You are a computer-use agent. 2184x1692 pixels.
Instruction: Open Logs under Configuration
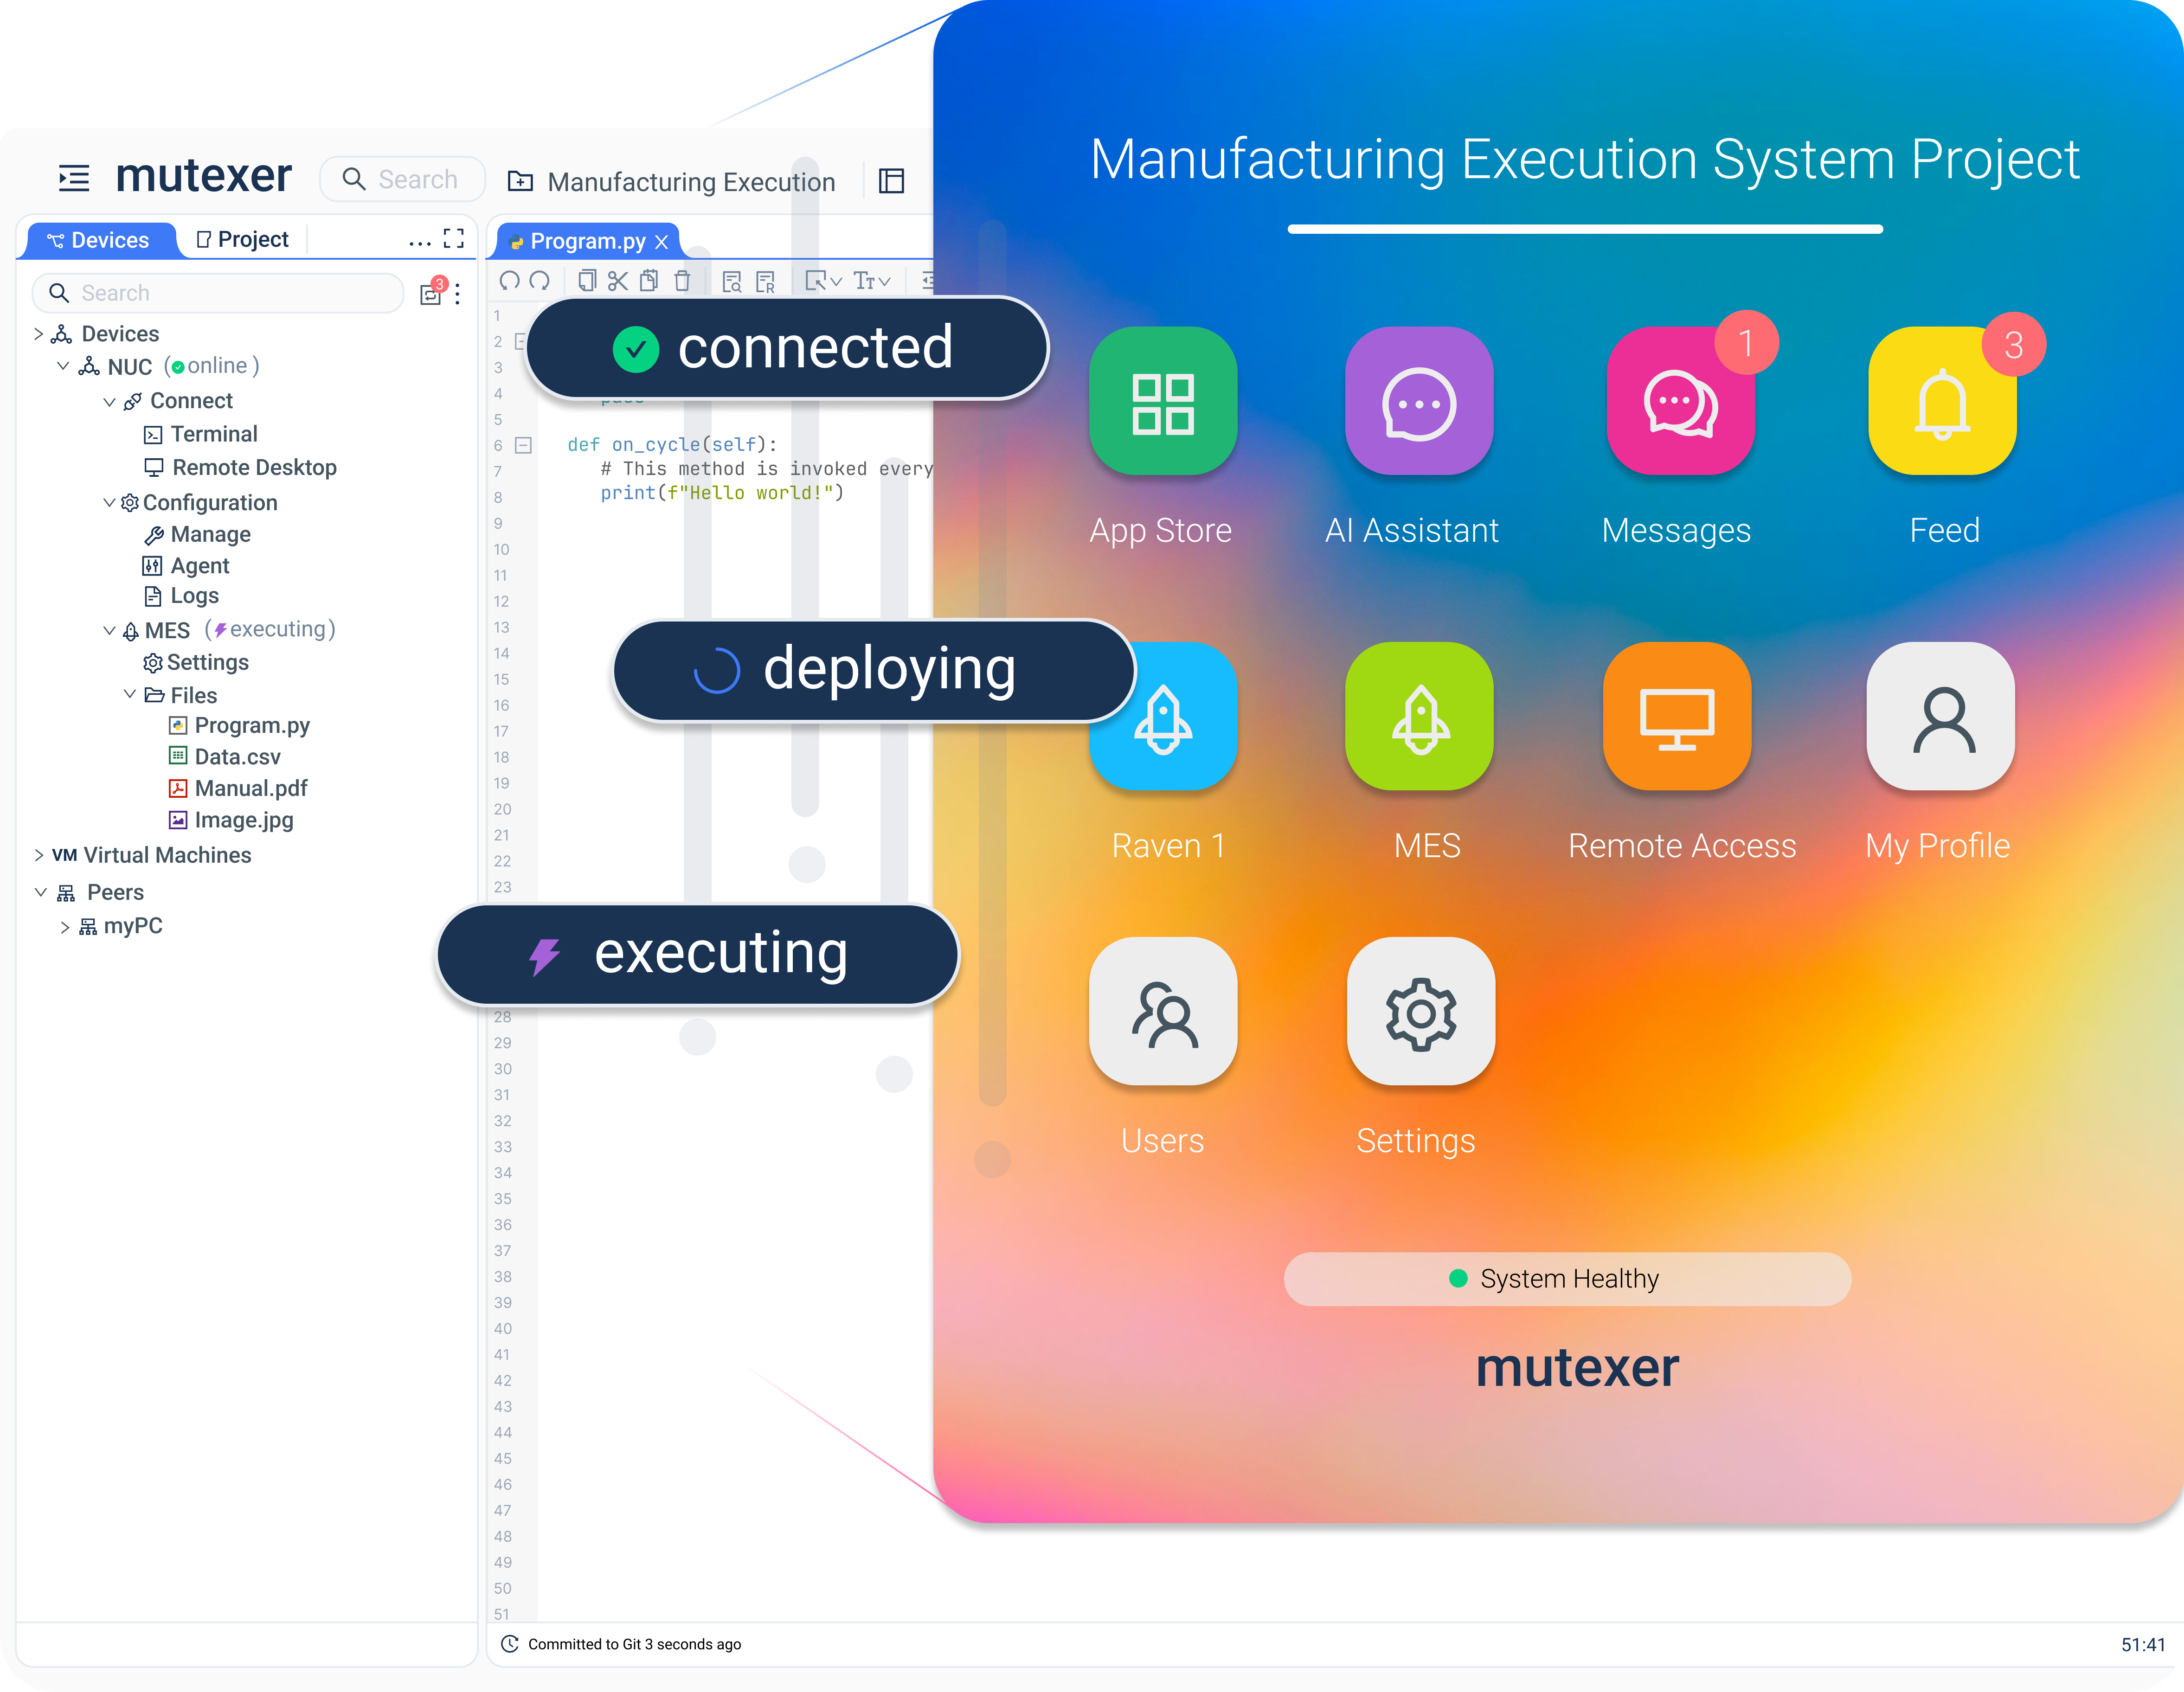pos(181,596)
